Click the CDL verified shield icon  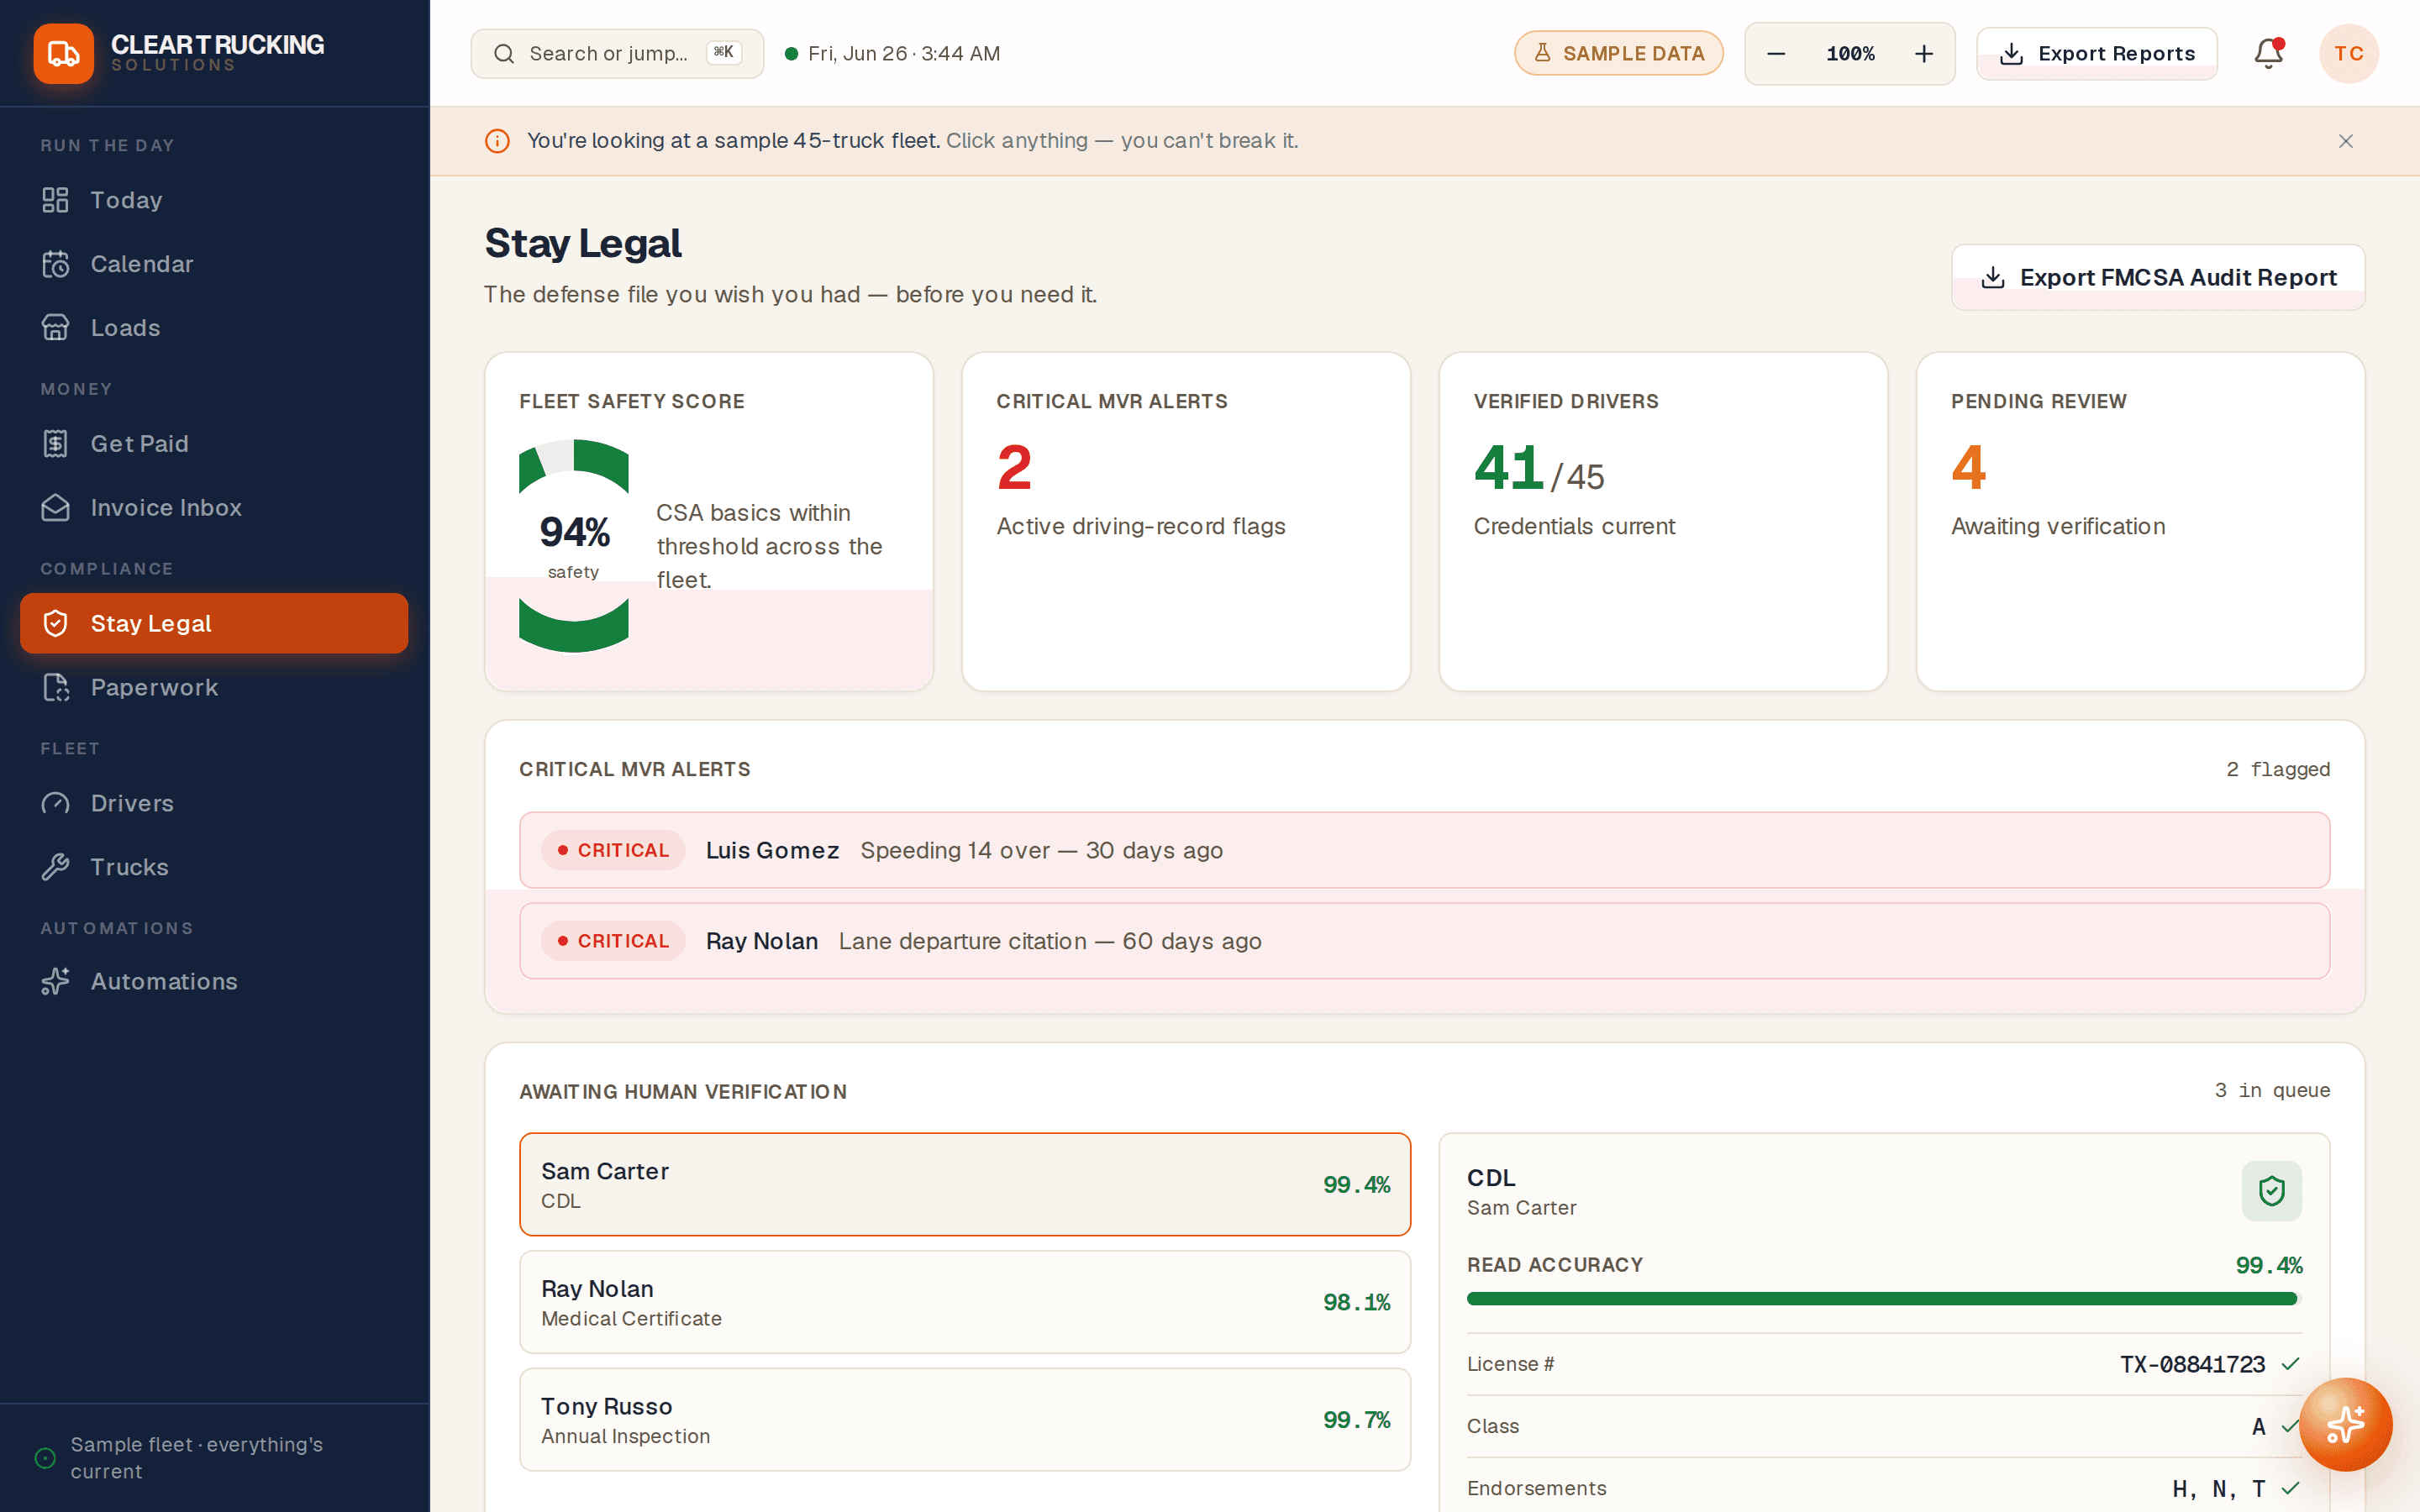click(2271, 1190)
